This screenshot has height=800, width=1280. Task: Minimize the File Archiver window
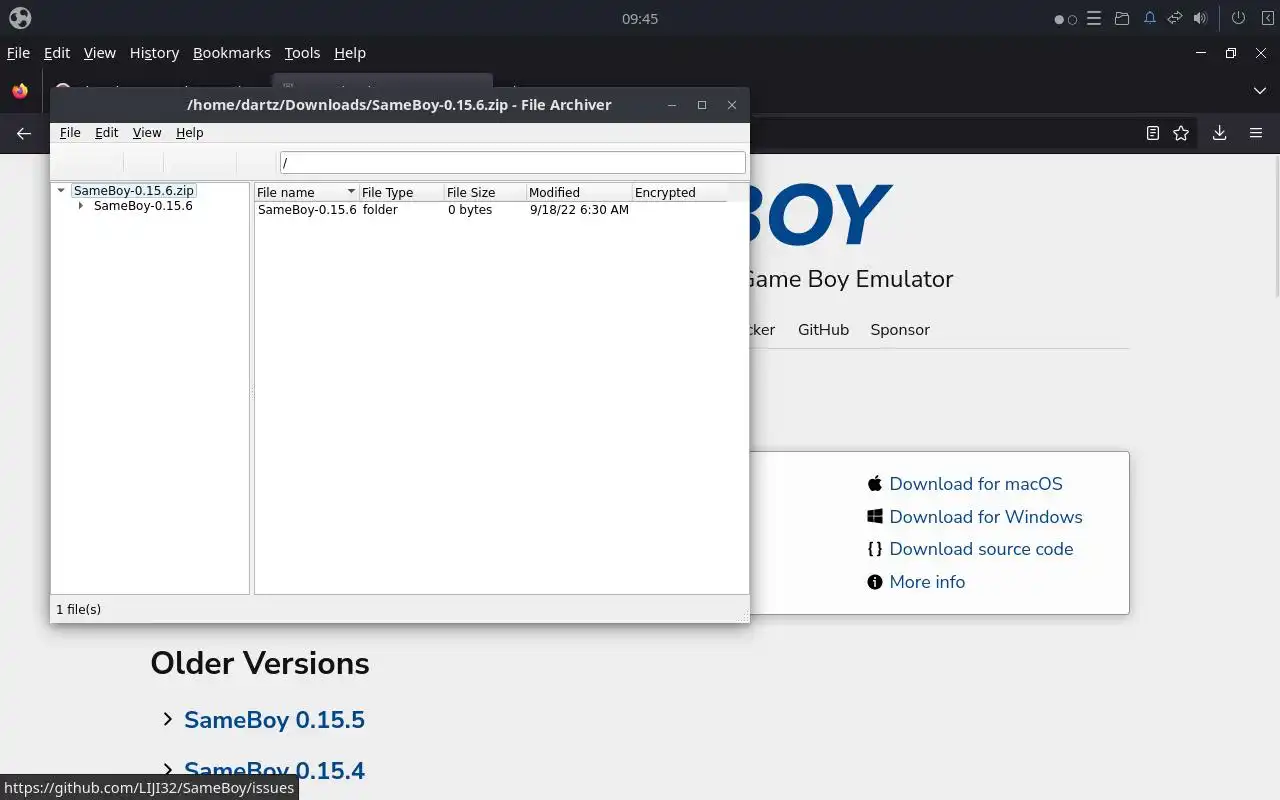pyautogui.click(x=672, y=105)
